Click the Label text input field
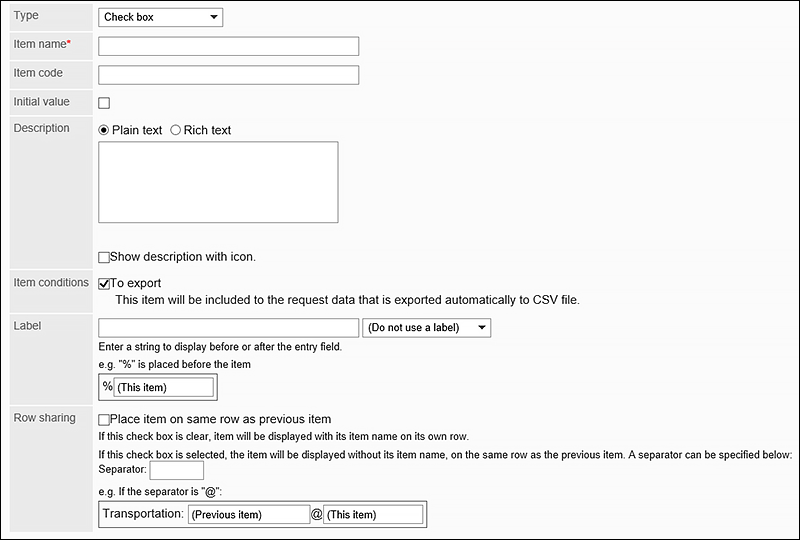The width and height of the screenshot is (800, 540). pos(228,328)
